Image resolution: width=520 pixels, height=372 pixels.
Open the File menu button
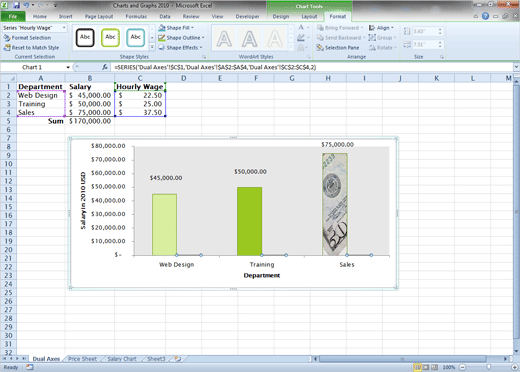click(x=13, y=16)
